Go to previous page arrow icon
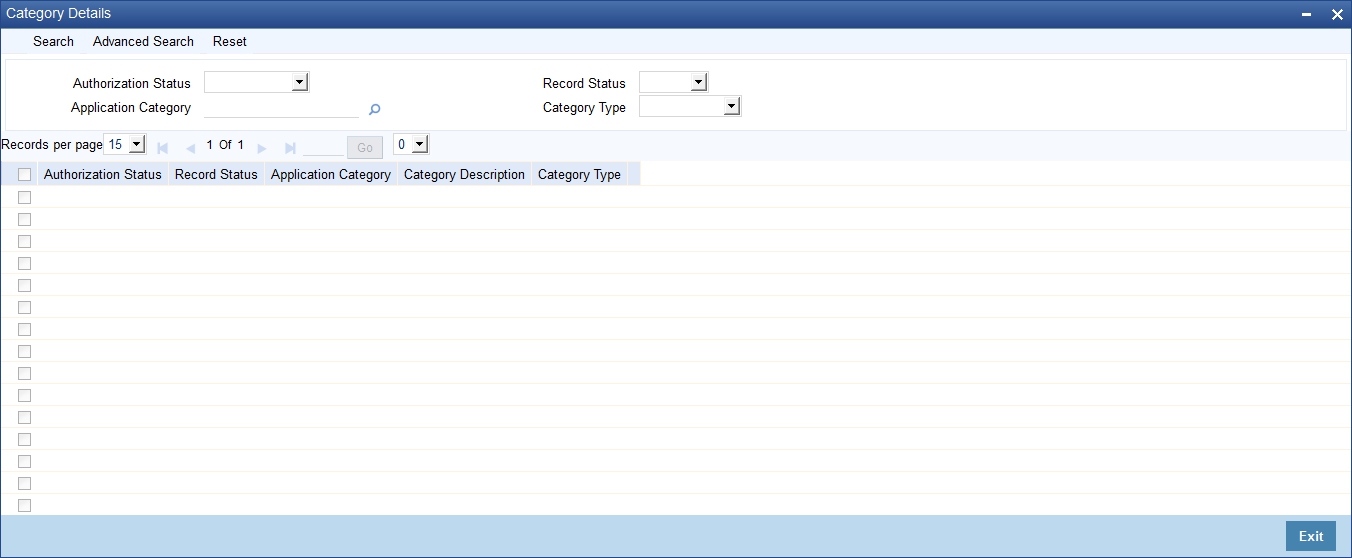 coord(190,148)
